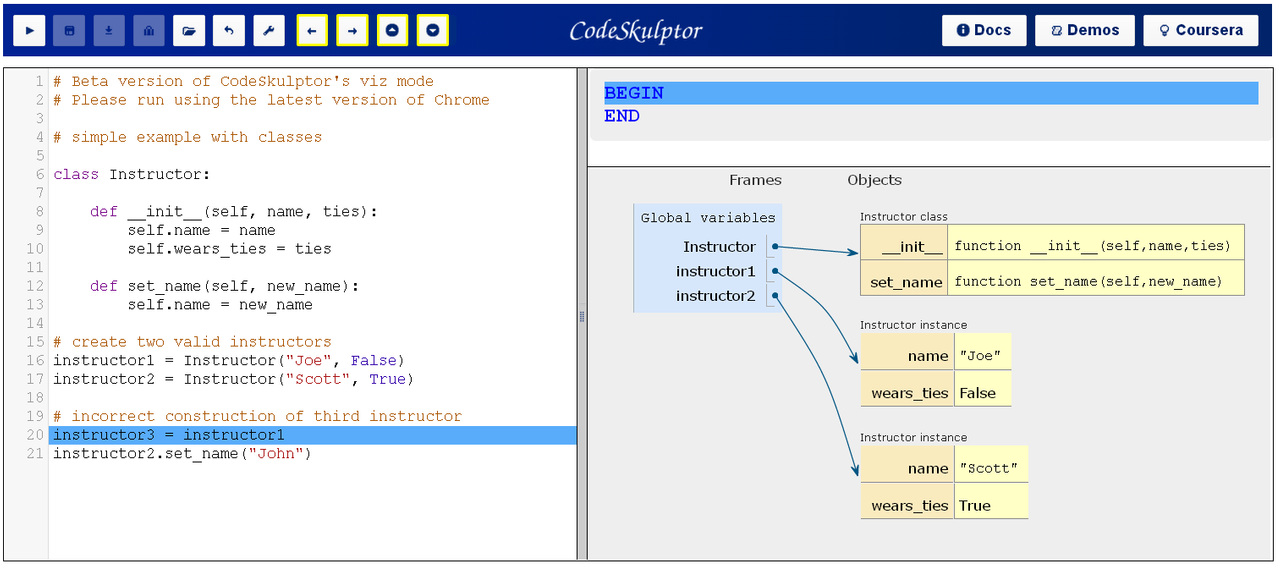Image resolution: width=1280 pixels, height=568 pixels.
Task: Click comment about incorrect construction of third instructor
Action: (257, 416)
